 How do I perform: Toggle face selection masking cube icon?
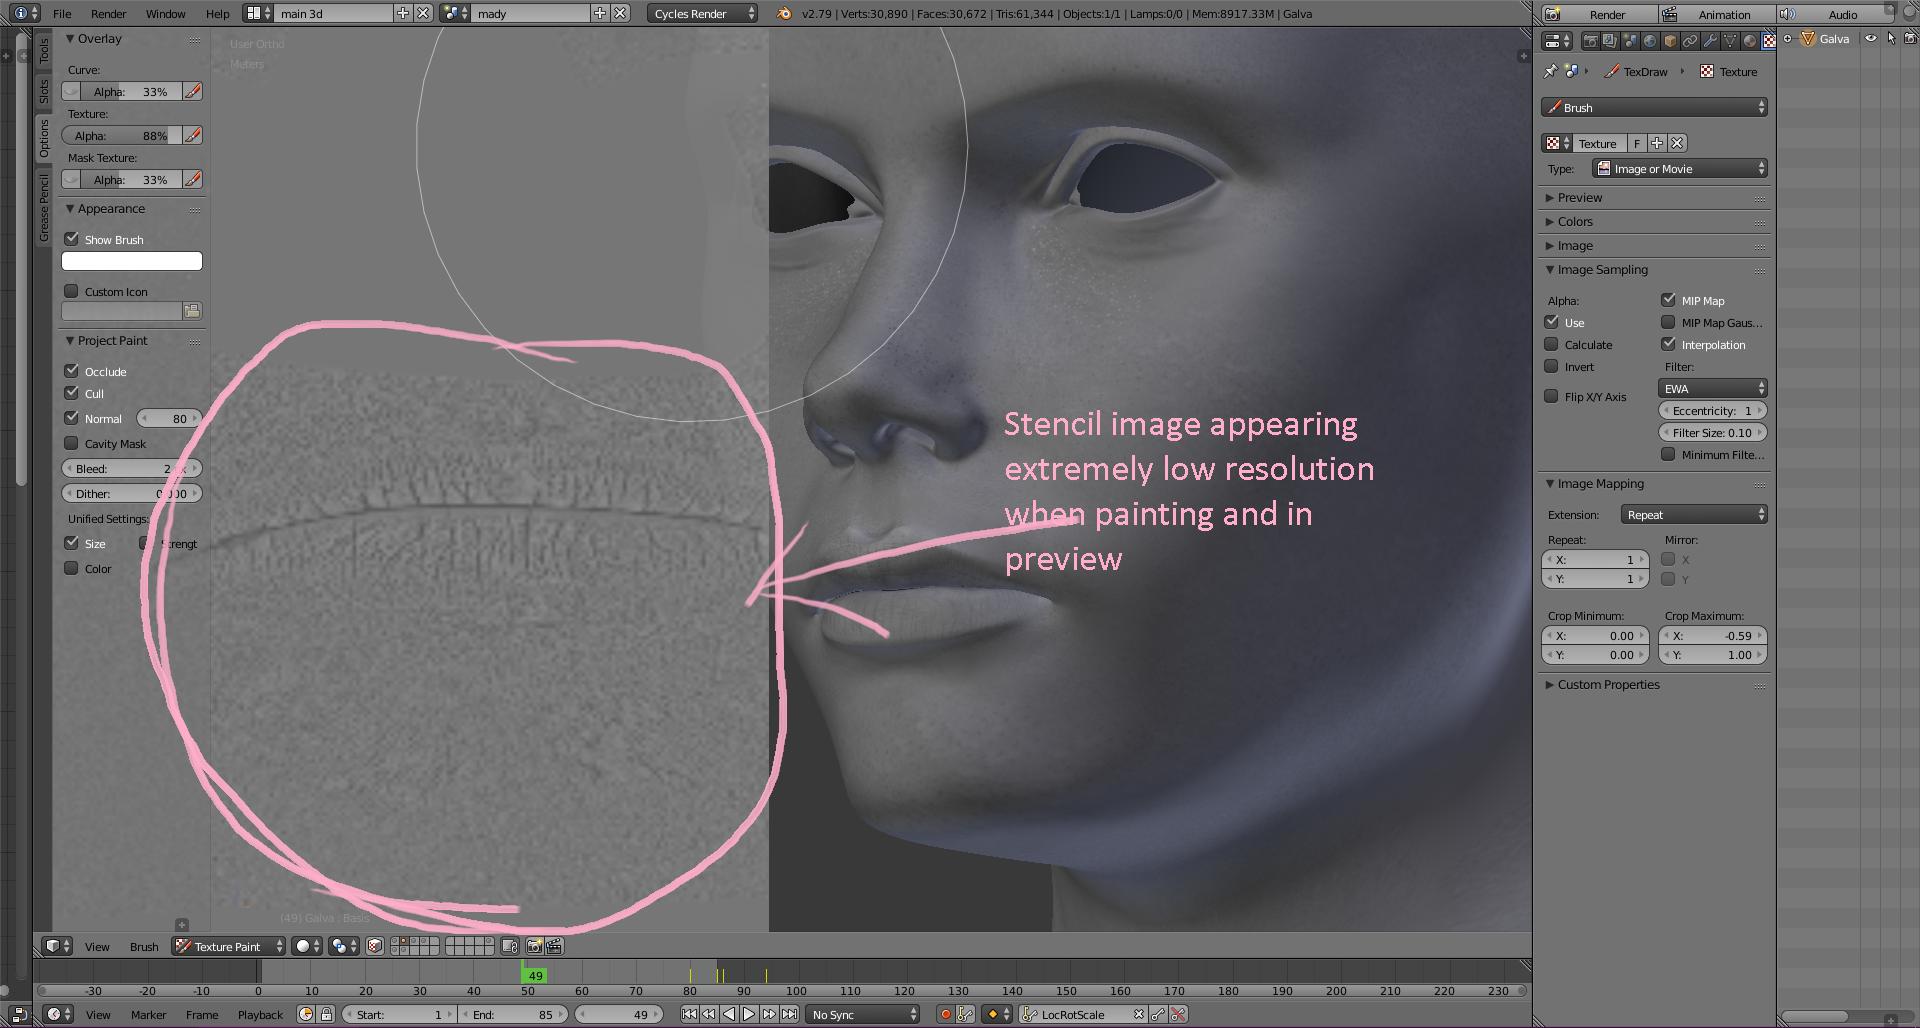tap(375, 945)
